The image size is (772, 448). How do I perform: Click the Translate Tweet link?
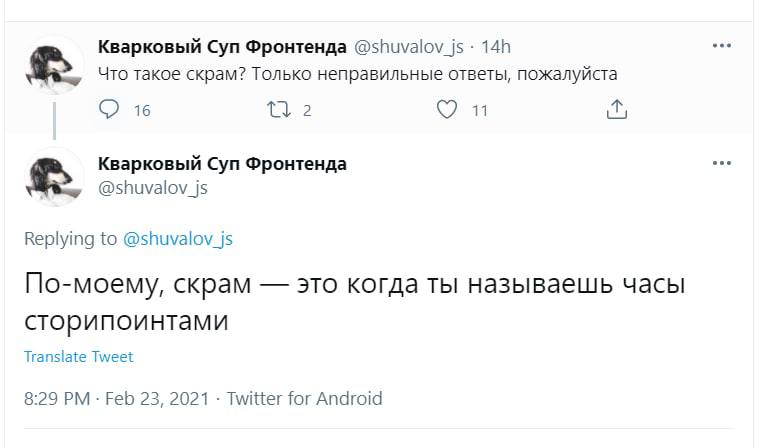(x=78, y=357)
